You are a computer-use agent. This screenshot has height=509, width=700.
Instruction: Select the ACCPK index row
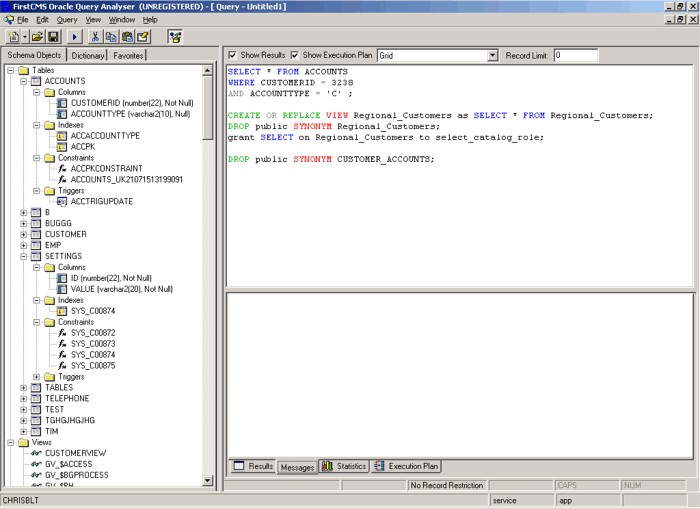click(x=83, y=147)
